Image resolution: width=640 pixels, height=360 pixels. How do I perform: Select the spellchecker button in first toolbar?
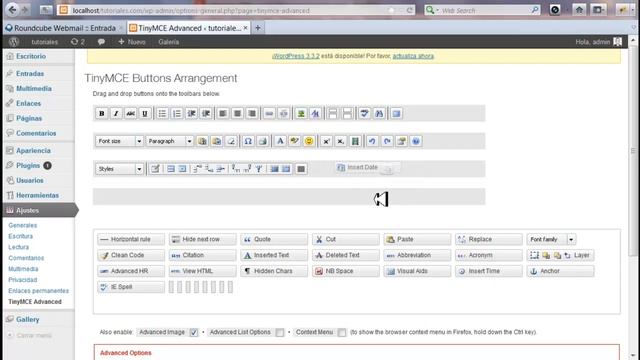click(364, 113)
